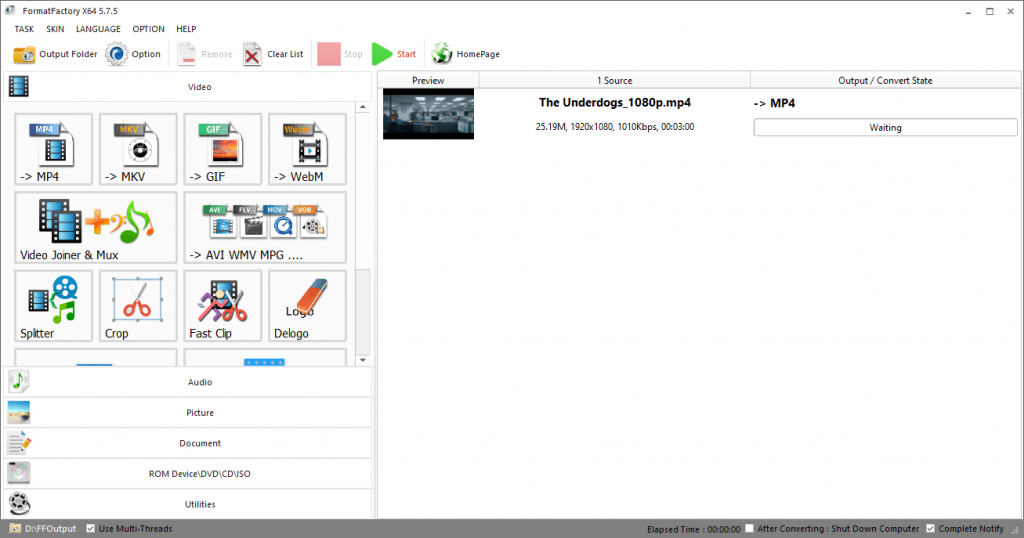The height and width of the screenshot is (538, 1024).
Task: Expand the Picture category
Action: point(188,413)
